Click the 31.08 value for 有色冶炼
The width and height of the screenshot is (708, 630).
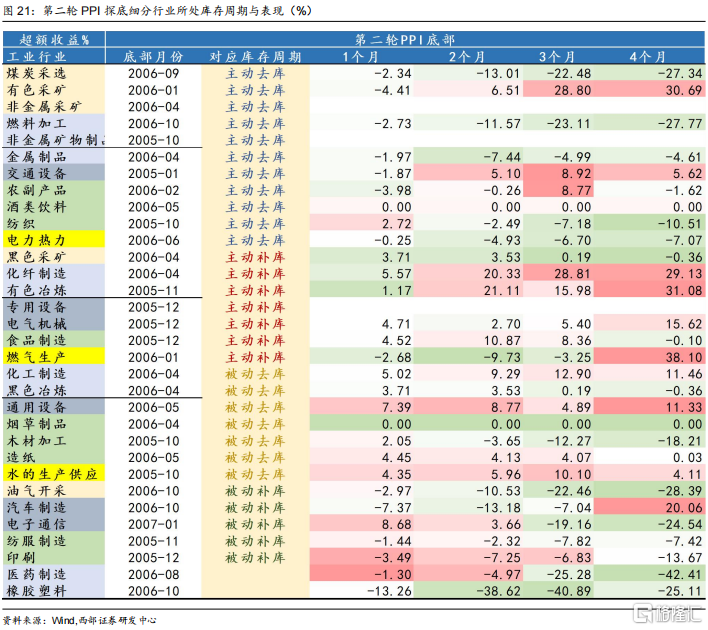point(684,290)
